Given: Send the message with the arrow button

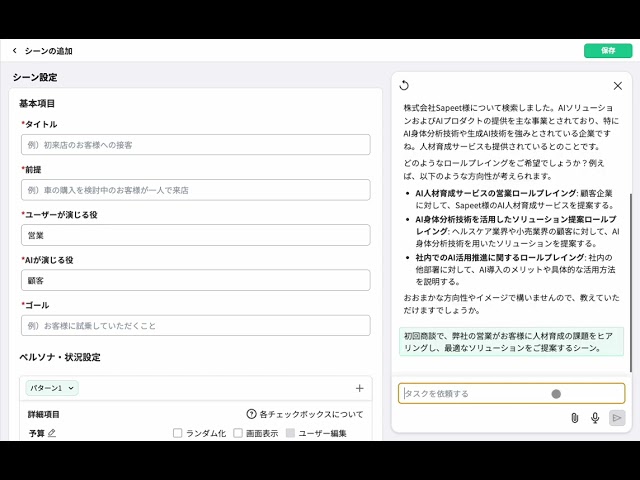Looking at the screenshot, I should click(x=617, y=418).
